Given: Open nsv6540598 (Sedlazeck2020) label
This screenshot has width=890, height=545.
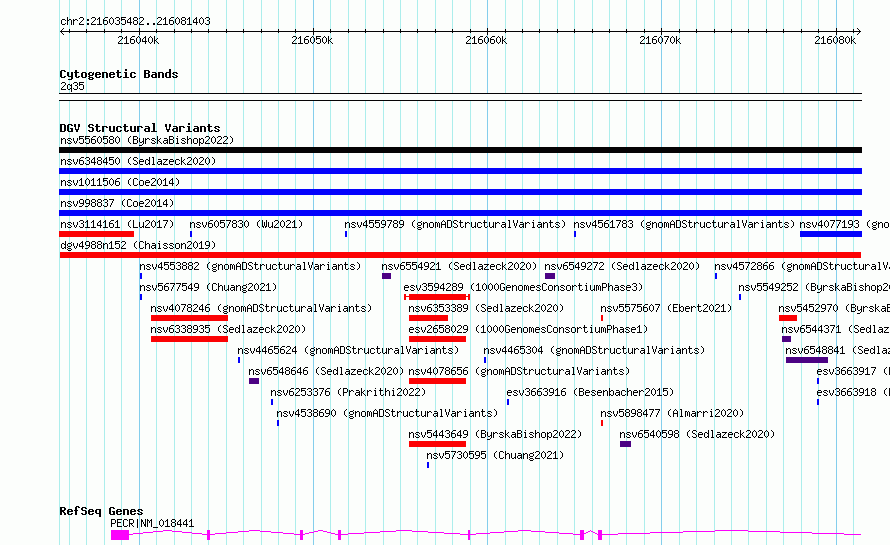Looking at the screenshot, I should tap(697, 434).
